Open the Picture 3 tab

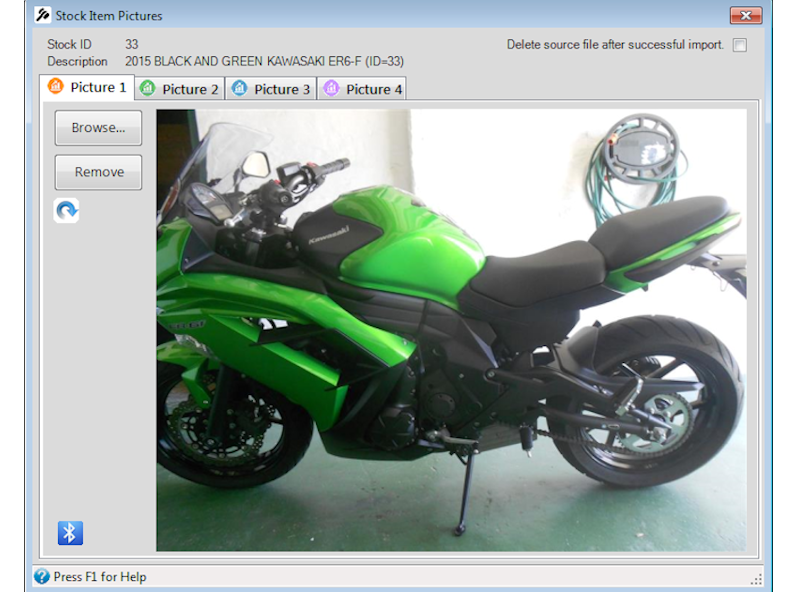(271, 89)
